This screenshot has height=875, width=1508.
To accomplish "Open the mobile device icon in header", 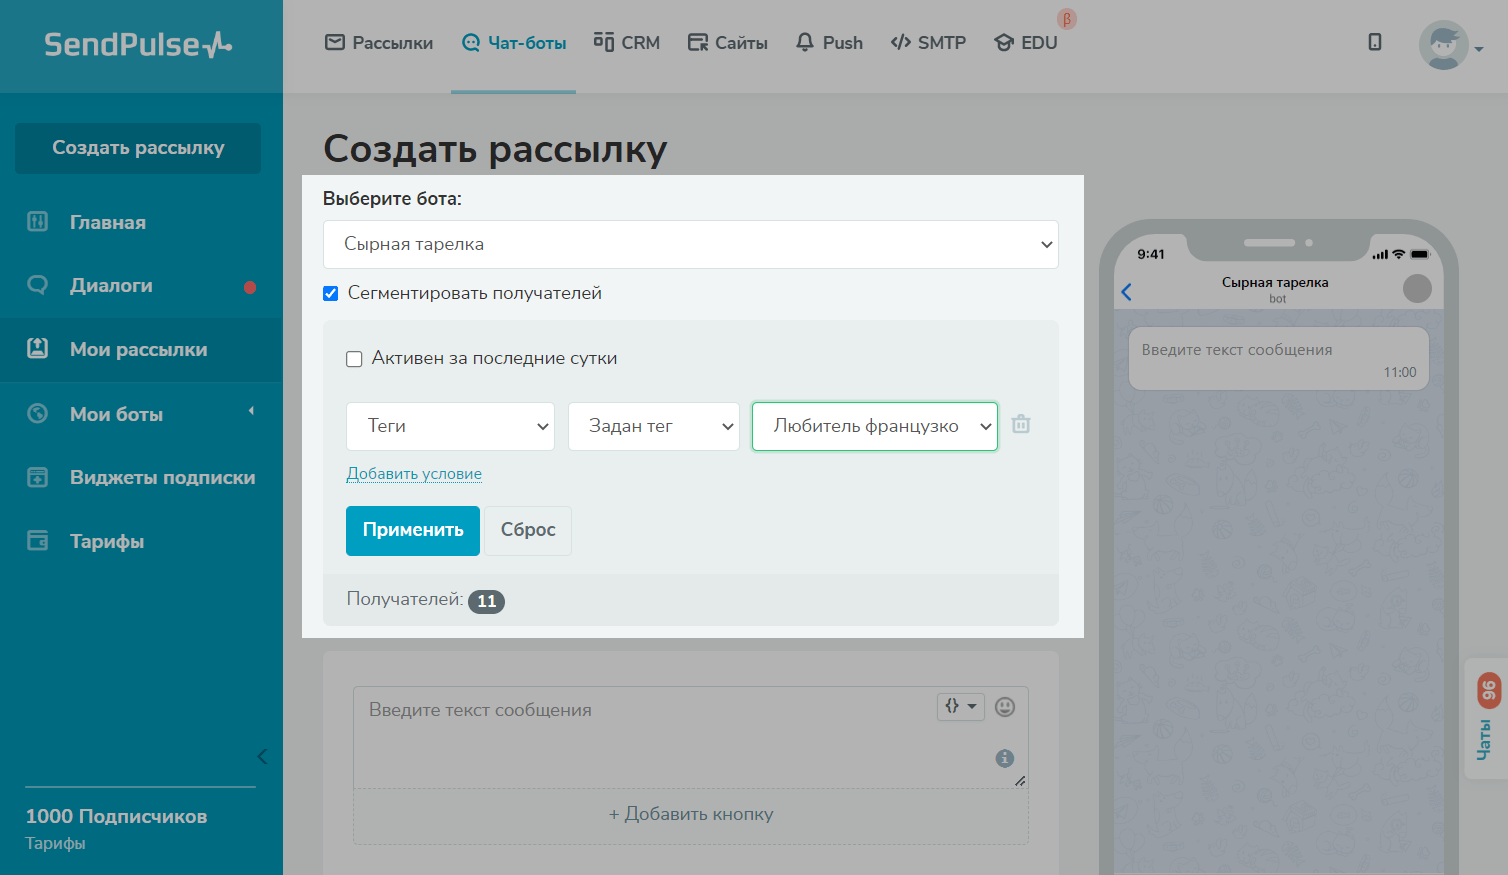I will tap(1375, 42).
